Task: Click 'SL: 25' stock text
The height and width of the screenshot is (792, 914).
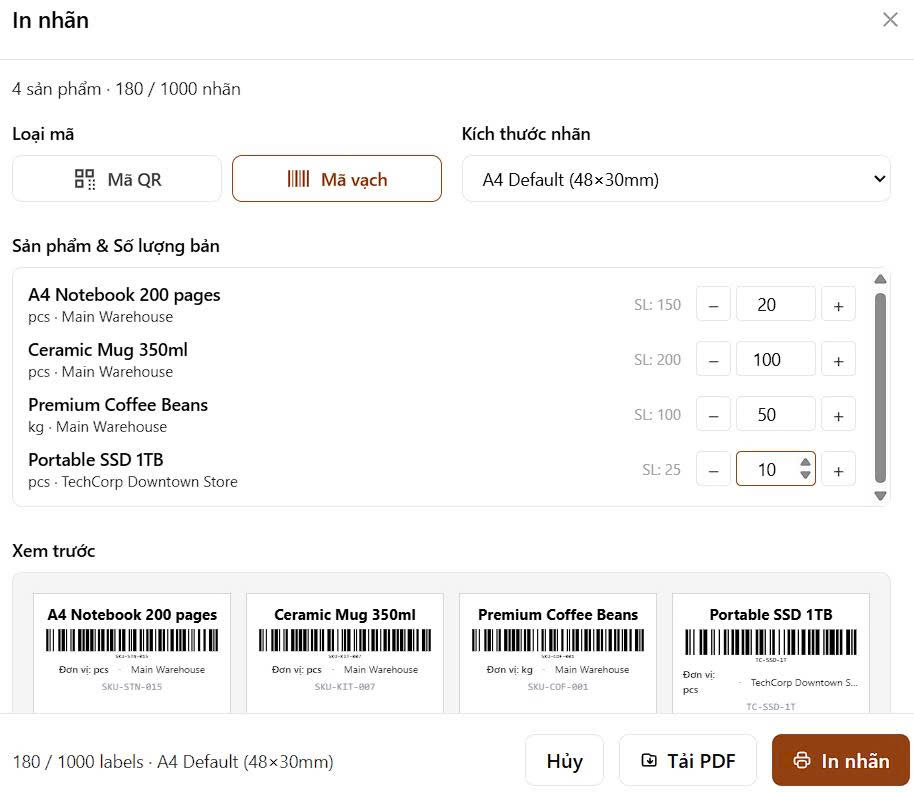Action: (x=662, y=470)
